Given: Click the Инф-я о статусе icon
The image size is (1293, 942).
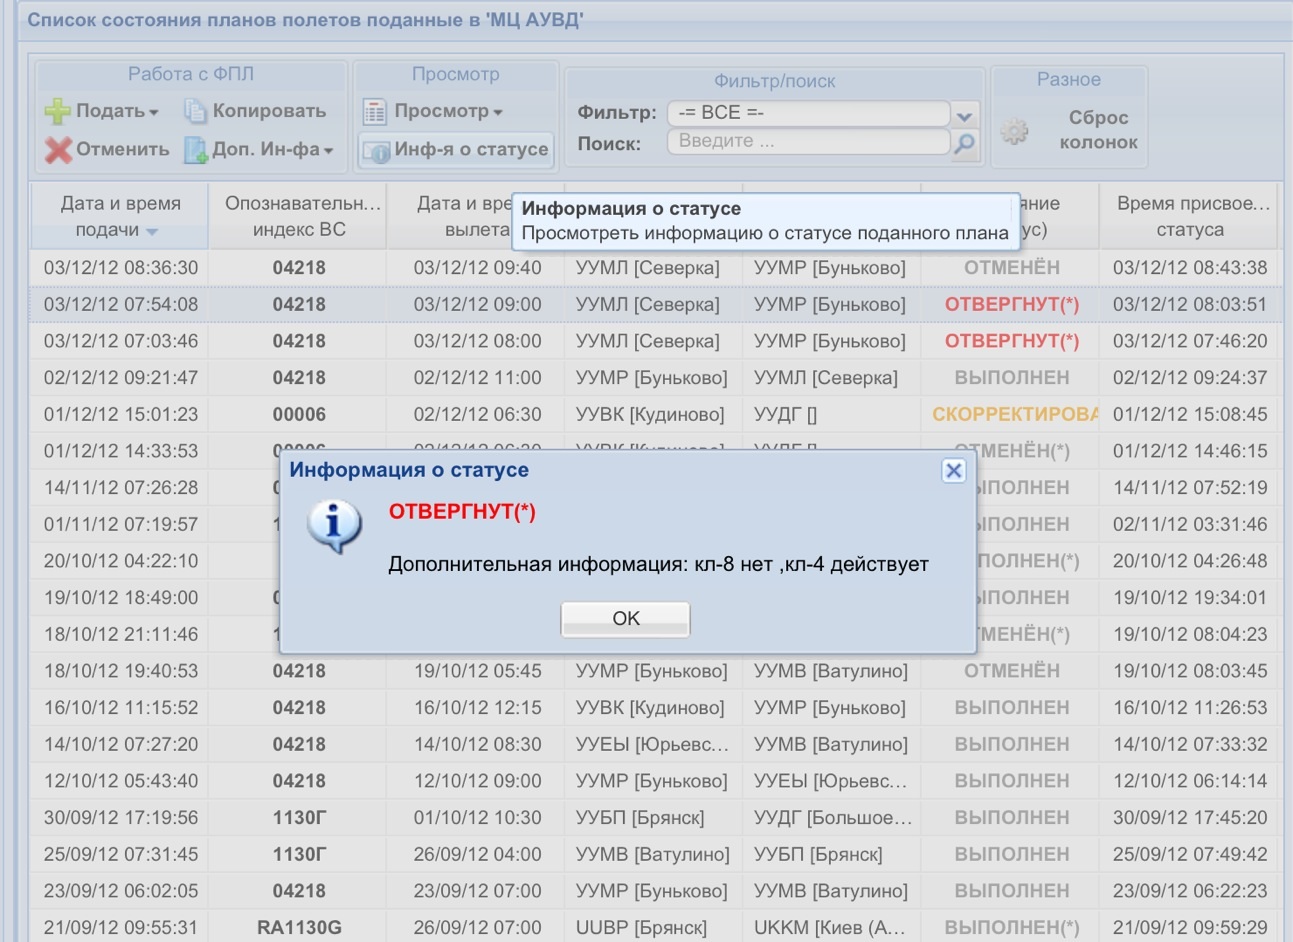Looking at the screenshot, I should pyautogui.click(x=376, y=150).
